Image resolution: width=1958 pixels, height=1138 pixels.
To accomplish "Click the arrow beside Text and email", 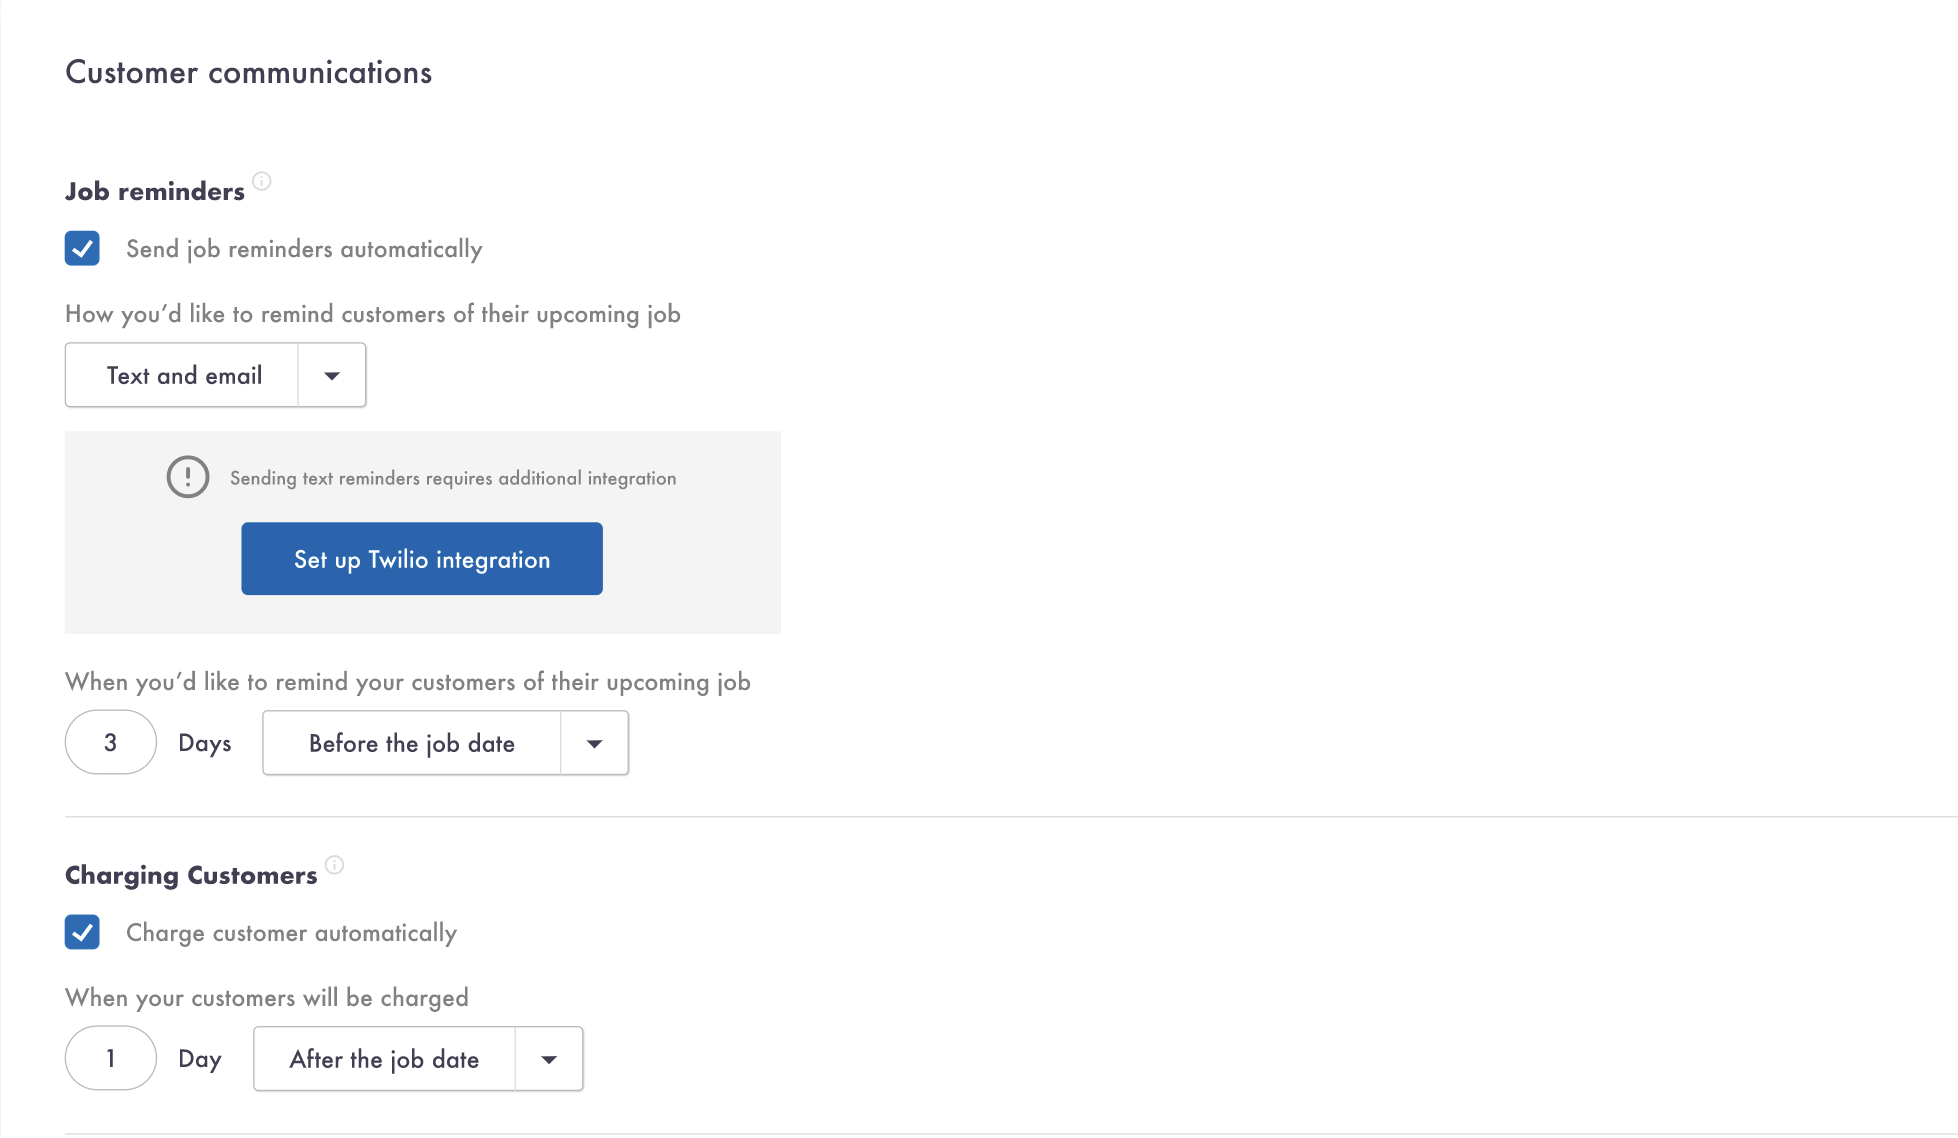I will (x=331, y=375).
